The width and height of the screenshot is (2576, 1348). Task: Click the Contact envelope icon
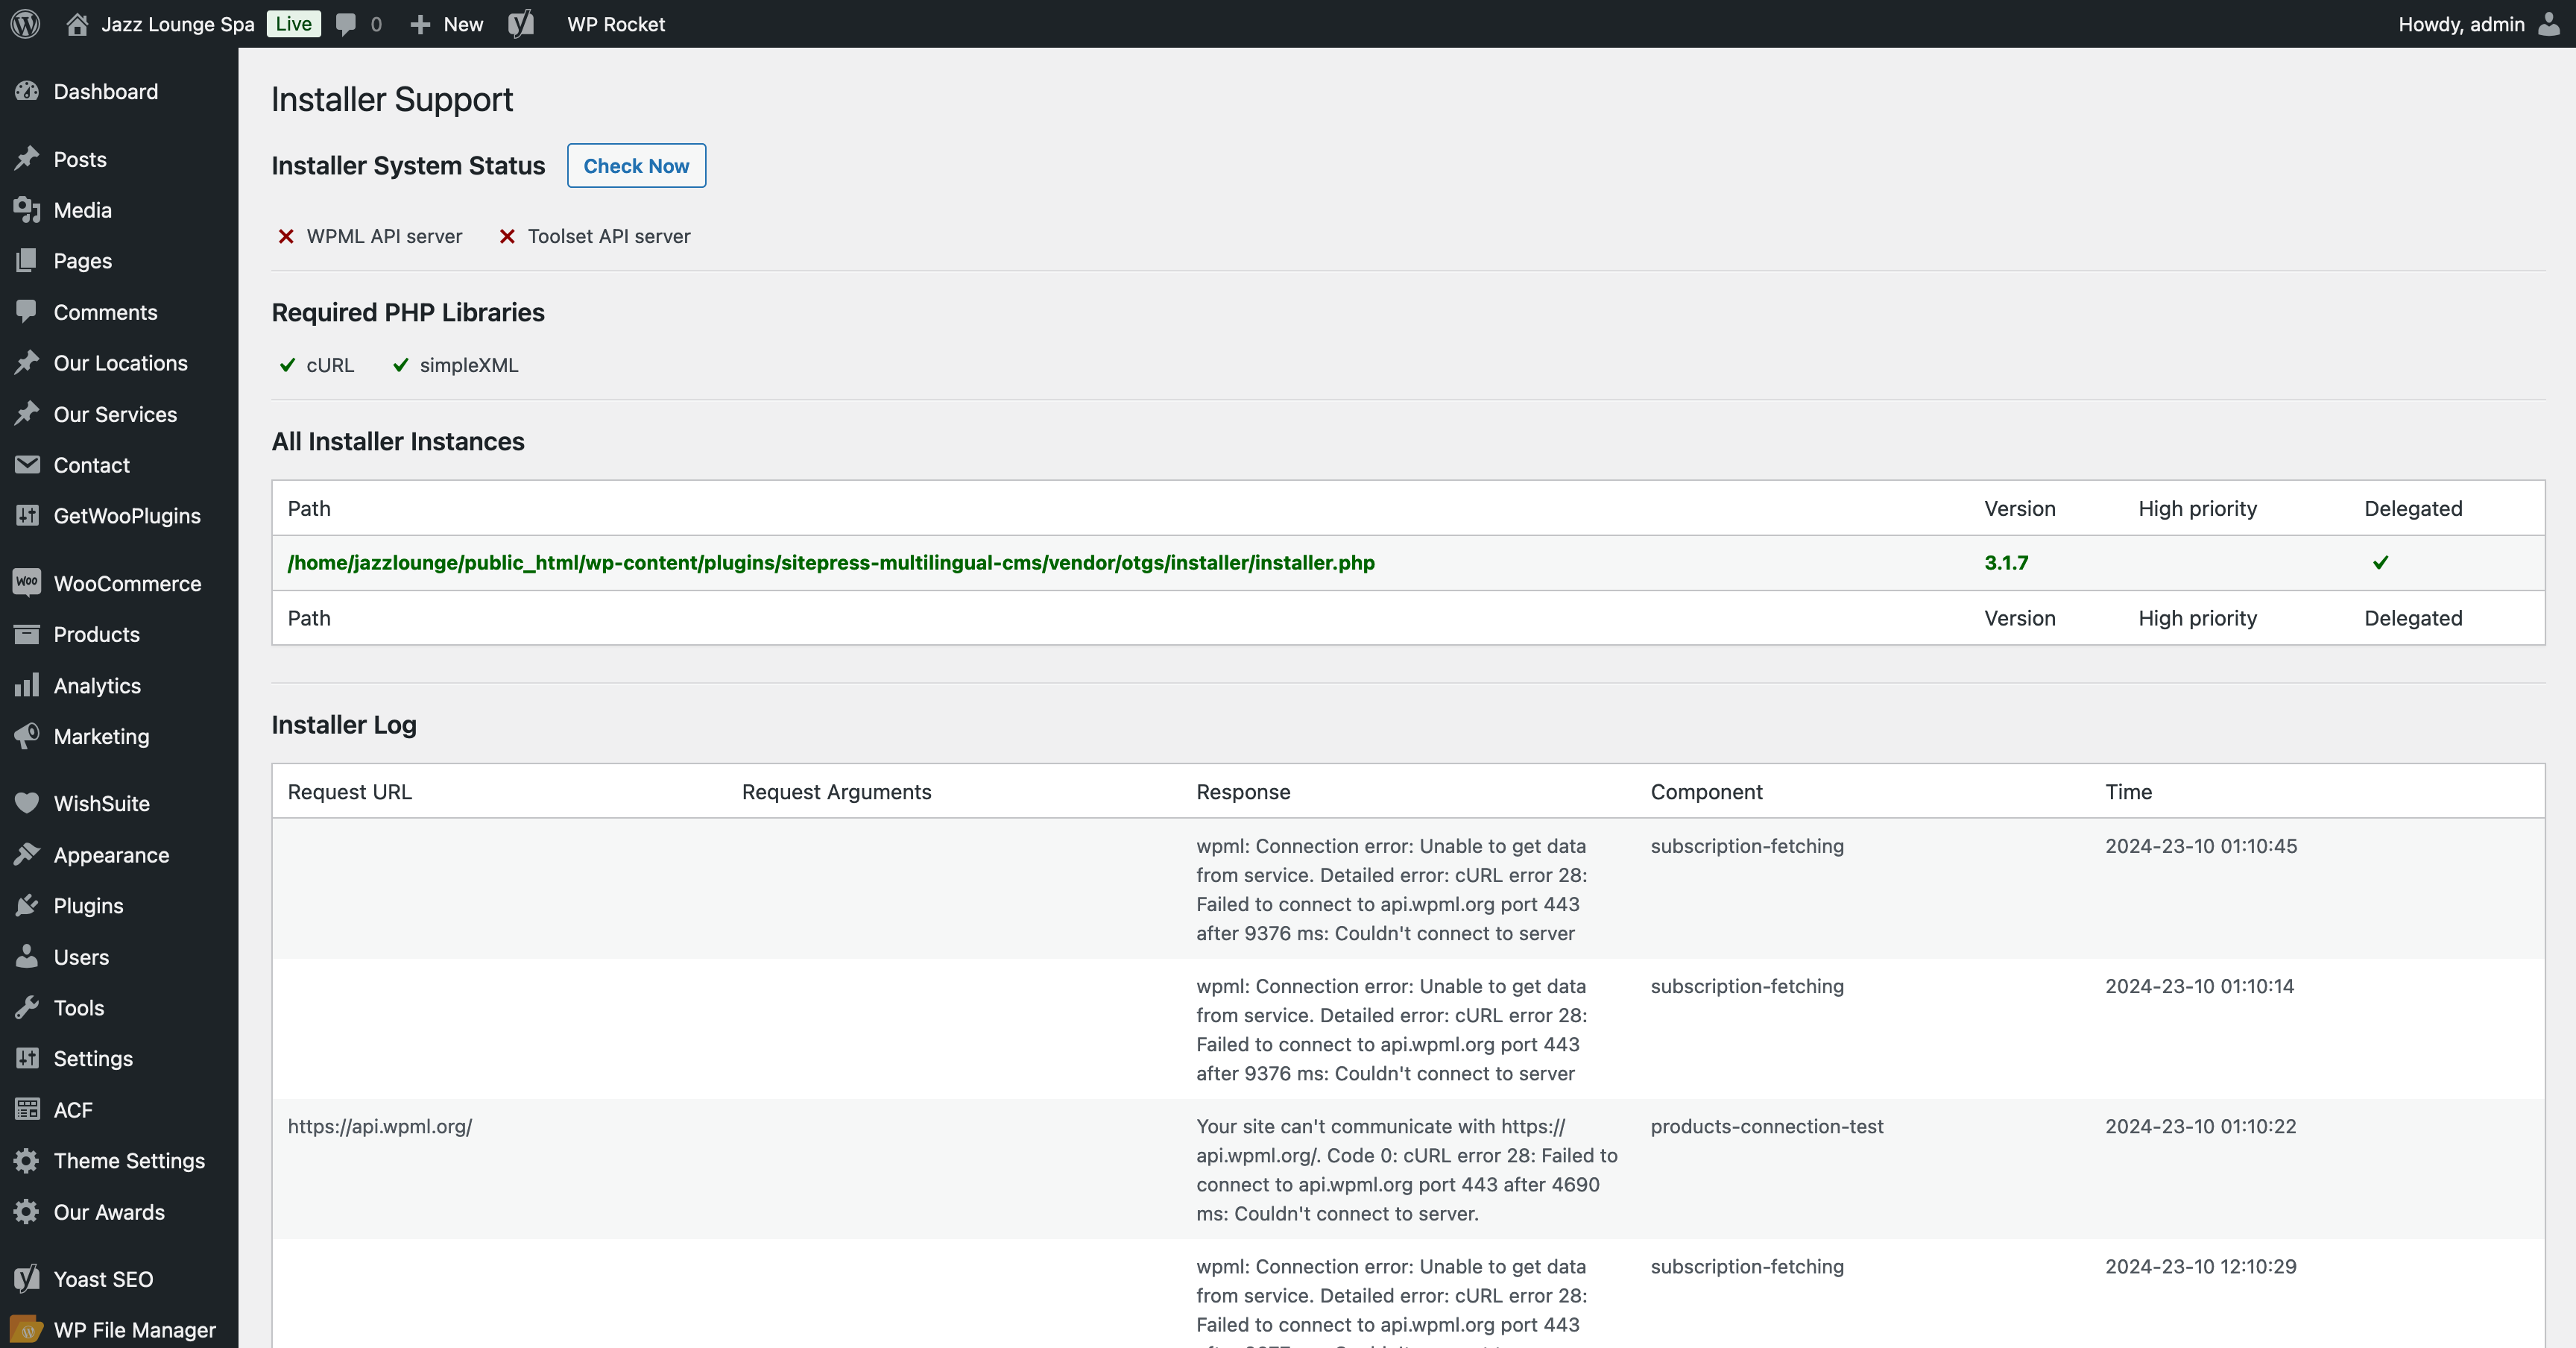(27, 465)
